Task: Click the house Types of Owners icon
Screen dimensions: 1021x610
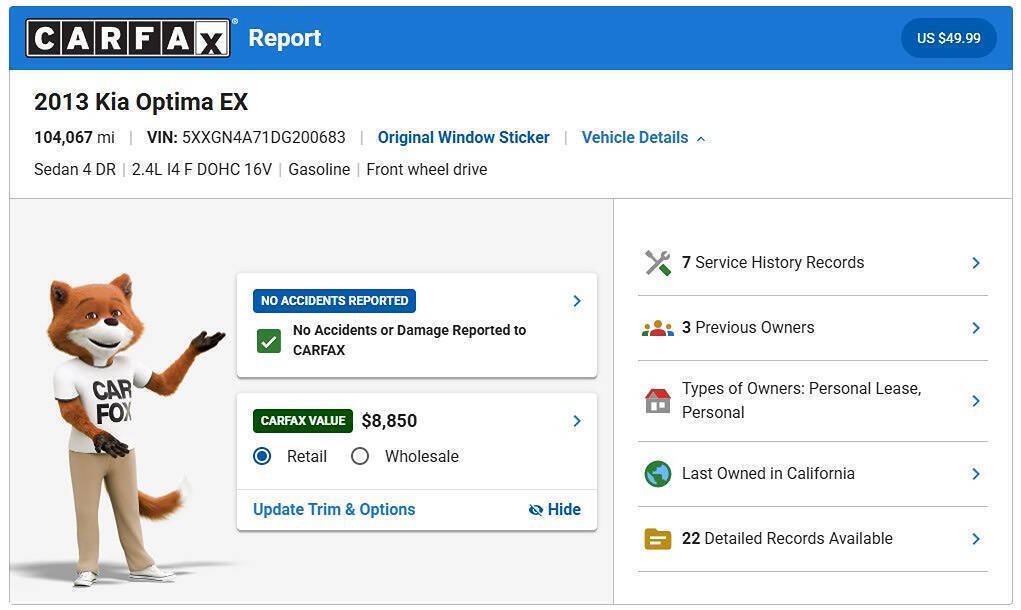Action: 658,400
